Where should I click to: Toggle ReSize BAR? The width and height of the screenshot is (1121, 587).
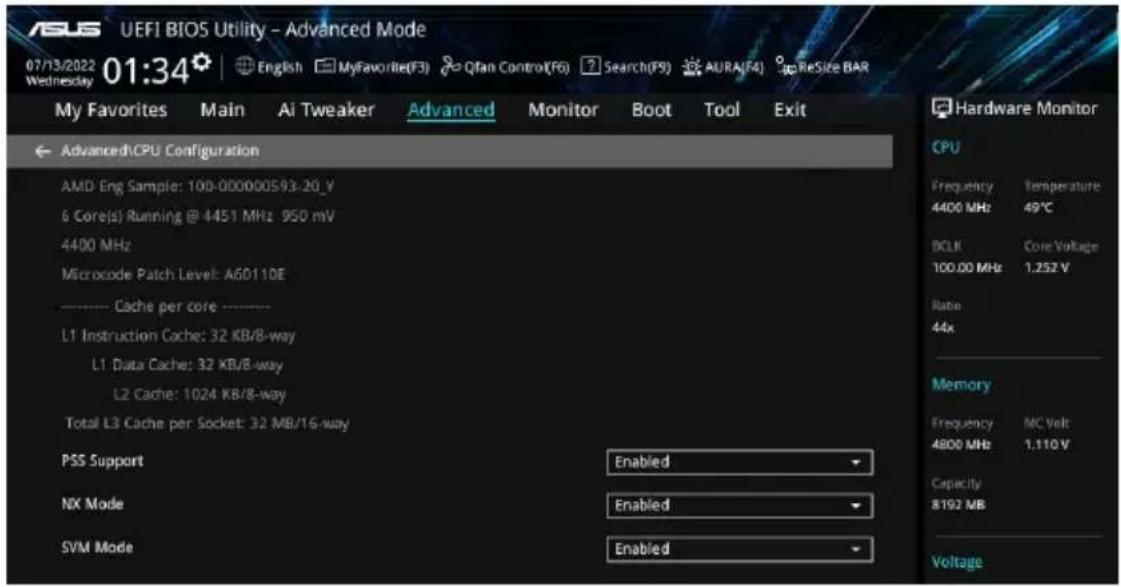pyautogui.click(x=823, y=67)
